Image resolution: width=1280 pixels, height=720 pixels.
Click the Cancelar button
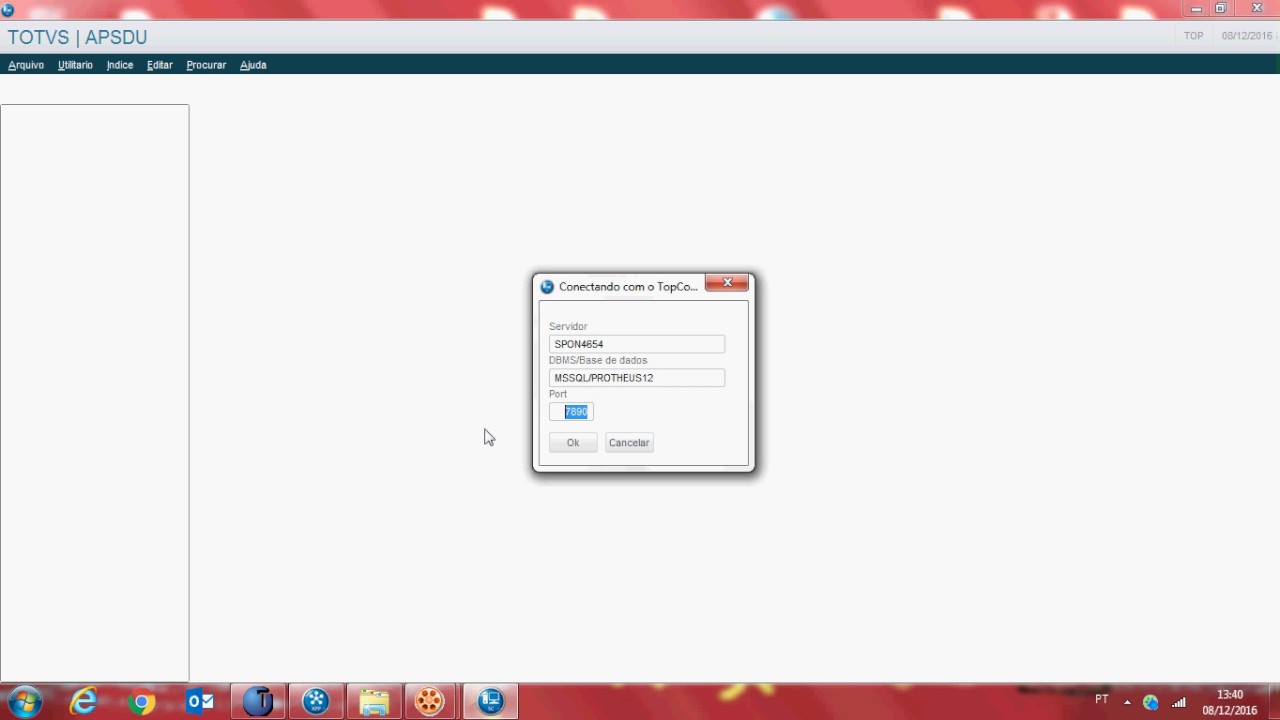629,443
